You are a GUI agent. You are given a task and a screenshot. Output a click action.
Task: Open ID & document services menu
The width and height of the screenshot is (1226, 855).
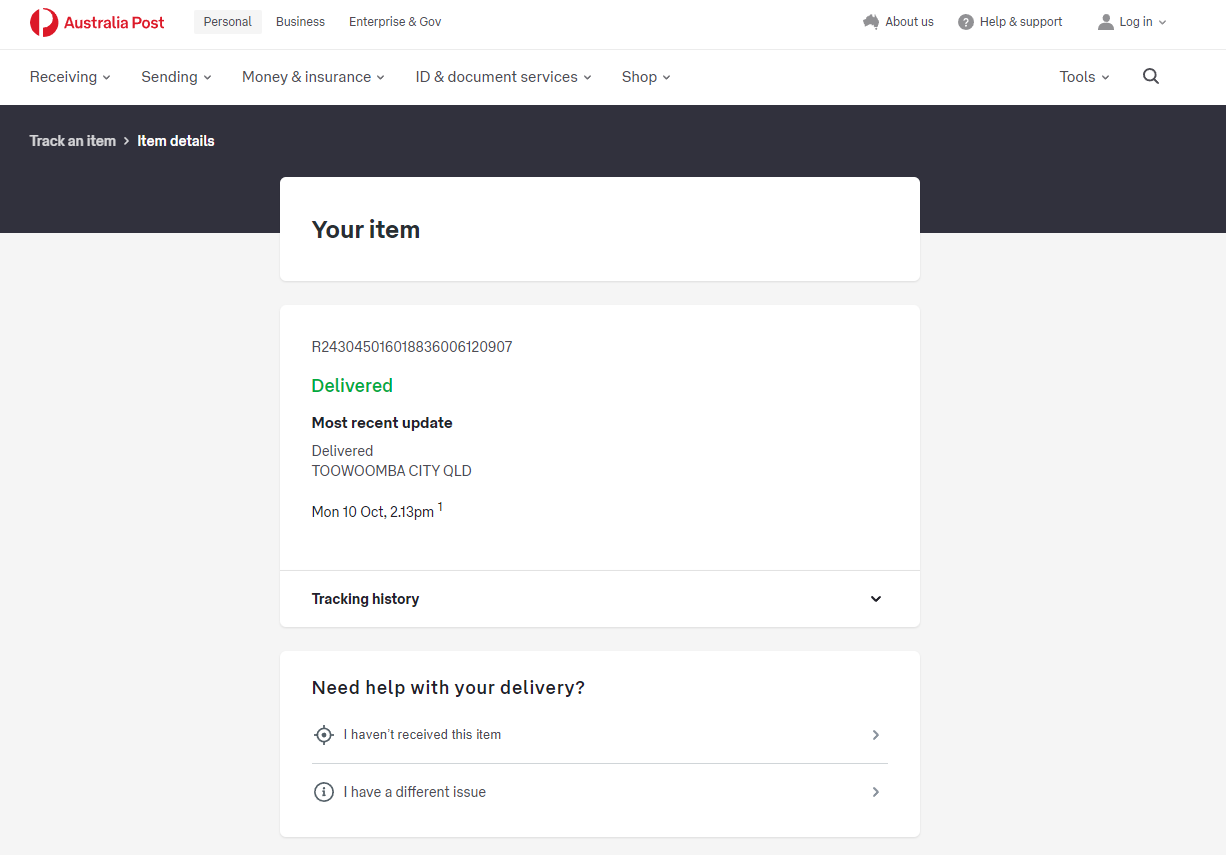[503, 77]
